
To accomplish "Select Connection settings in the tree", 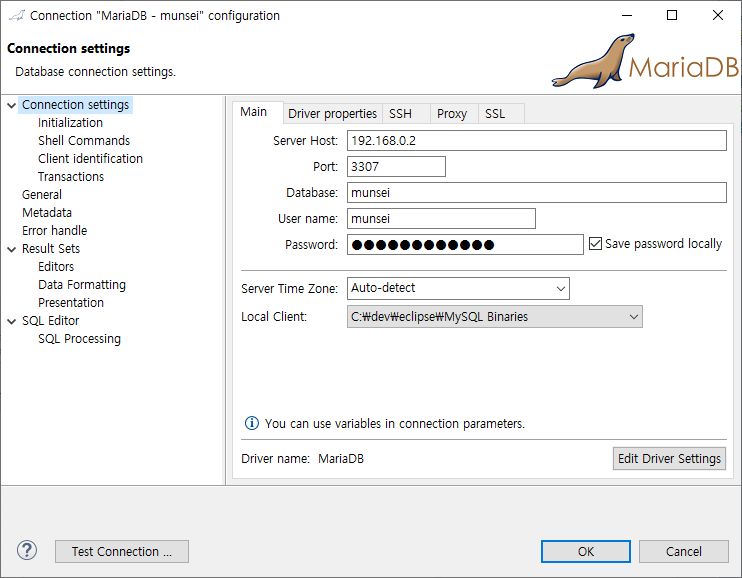I will point(76,105).
